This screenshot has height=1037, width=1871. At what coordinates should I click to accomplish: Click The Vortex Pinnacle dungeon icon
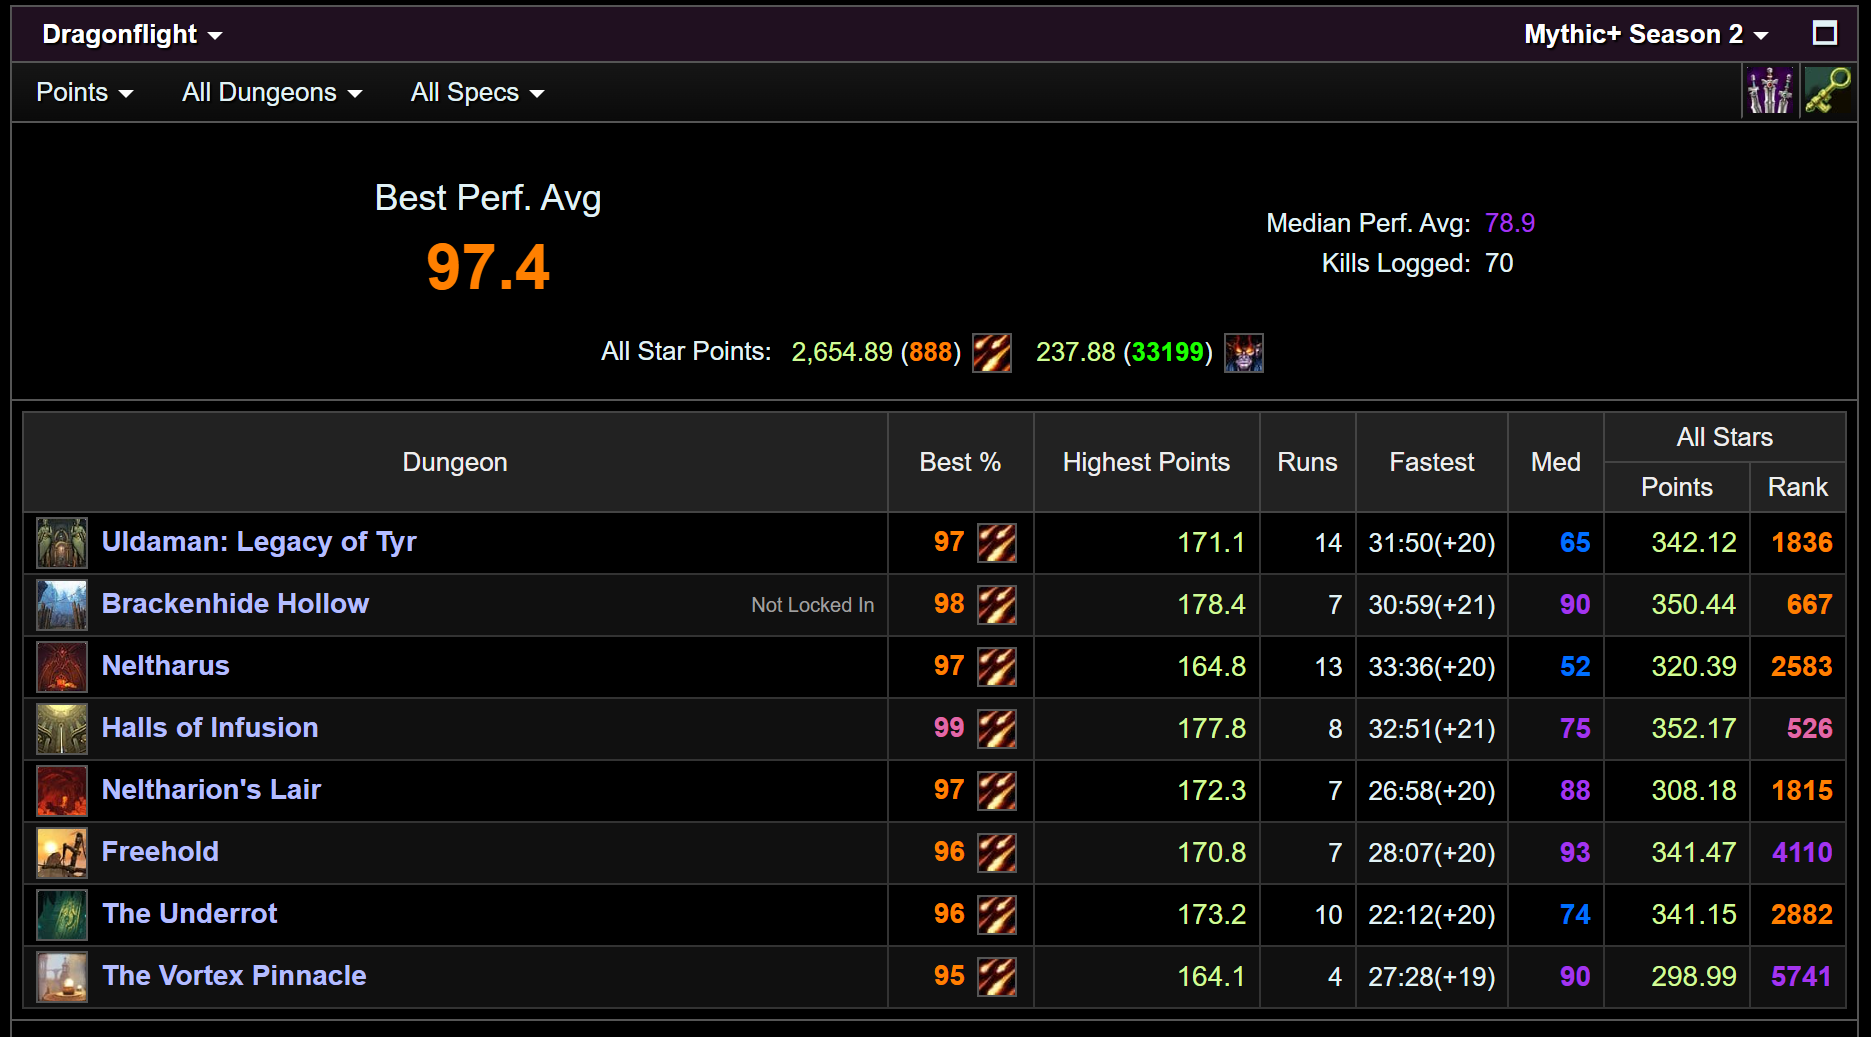61,977
